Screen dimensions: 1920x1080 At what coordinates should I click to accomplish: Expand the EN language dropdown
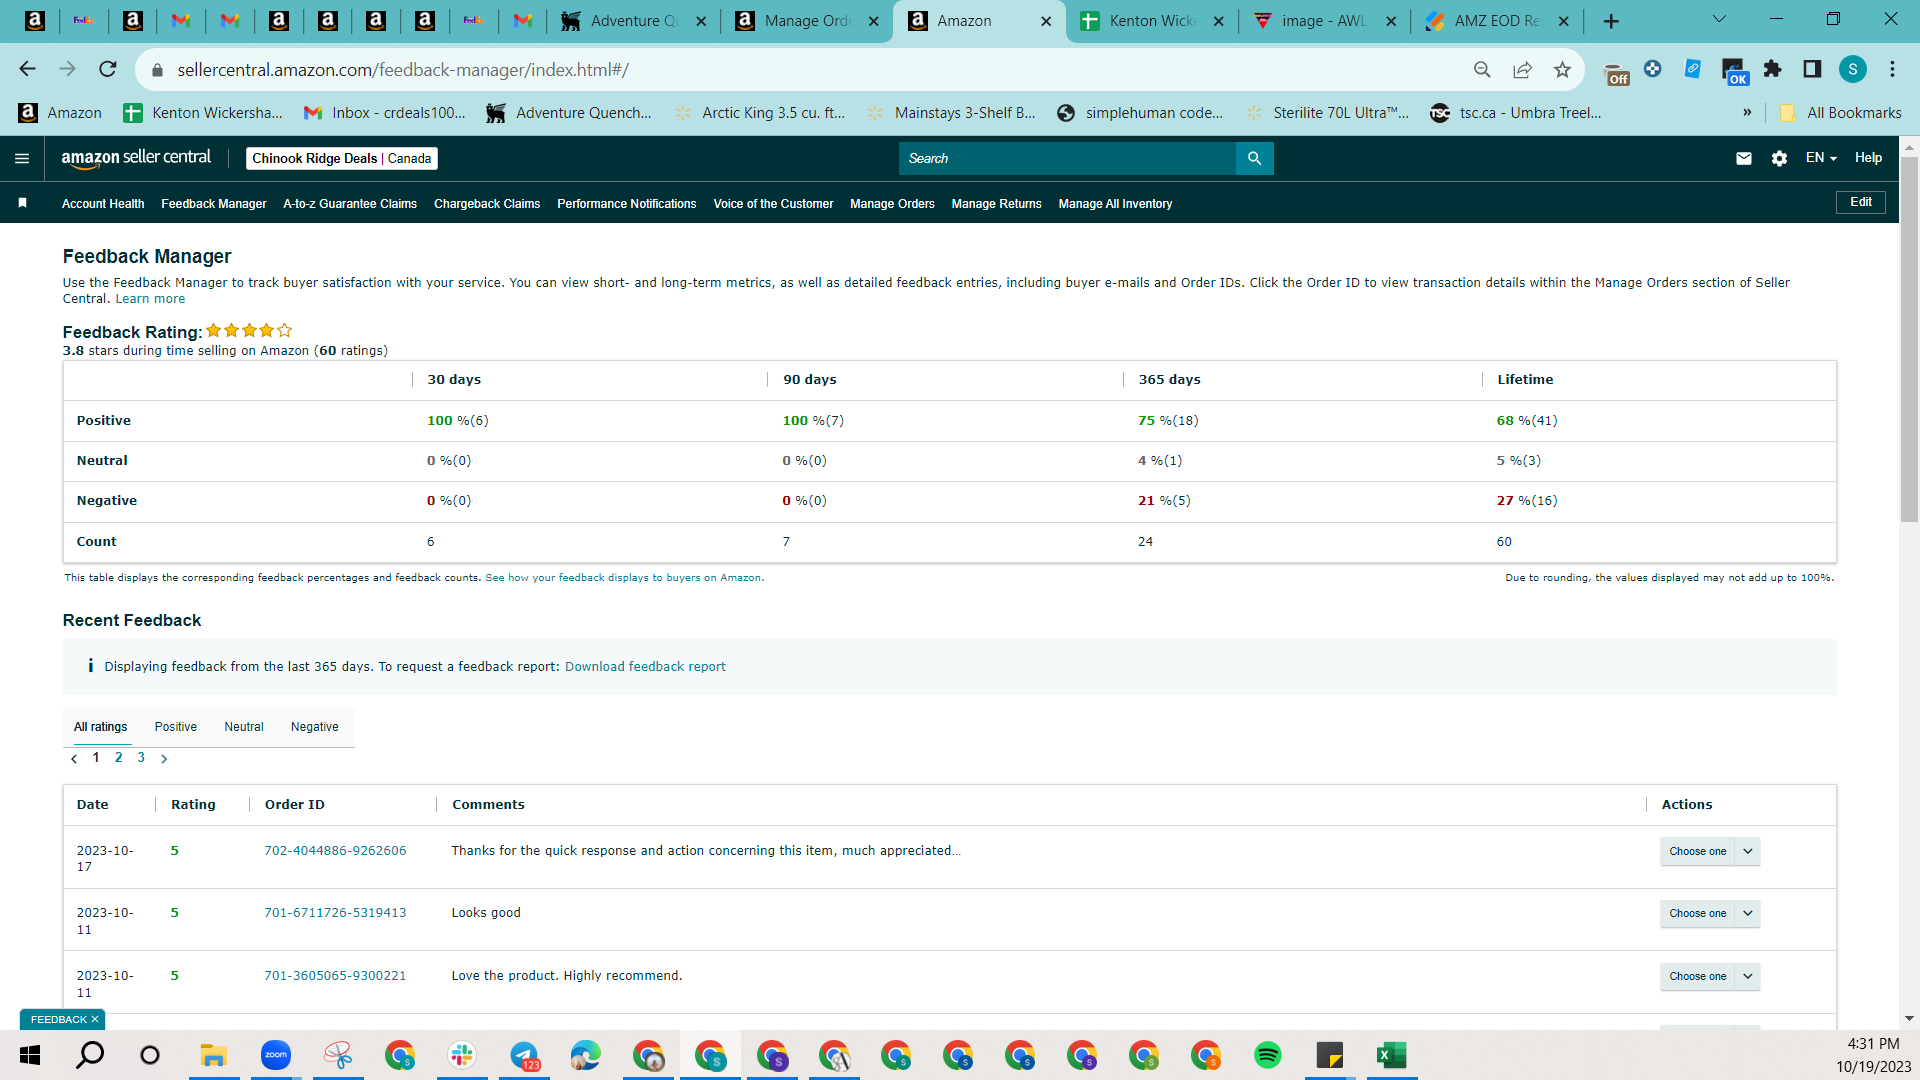tap(1821, 158)
